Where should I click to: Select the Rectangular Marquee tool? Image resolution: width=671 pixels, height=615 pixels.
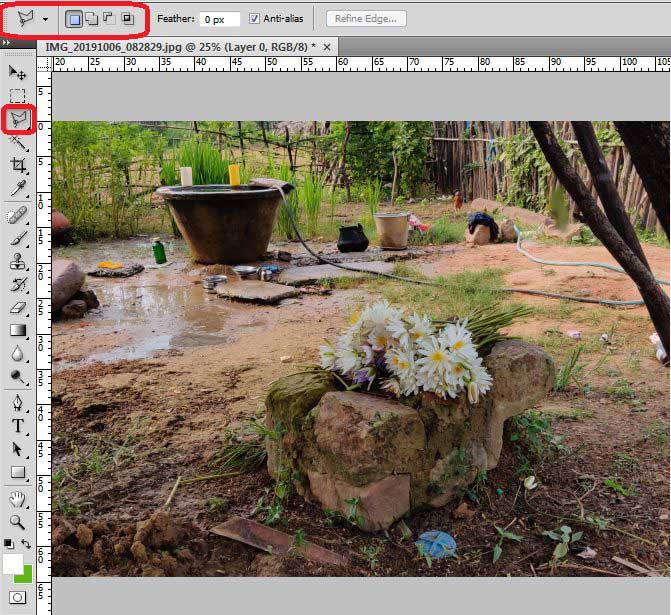tap(18, 95)
